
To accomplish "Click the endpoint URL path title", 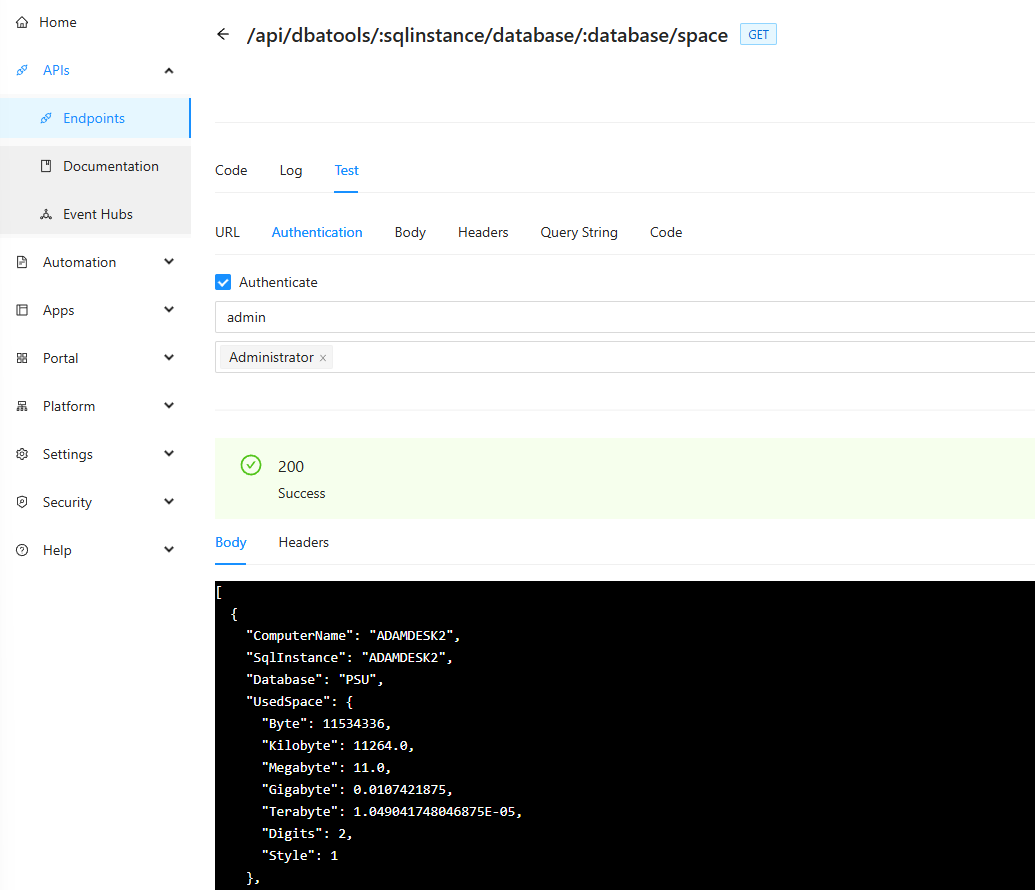I will [487, 35].
